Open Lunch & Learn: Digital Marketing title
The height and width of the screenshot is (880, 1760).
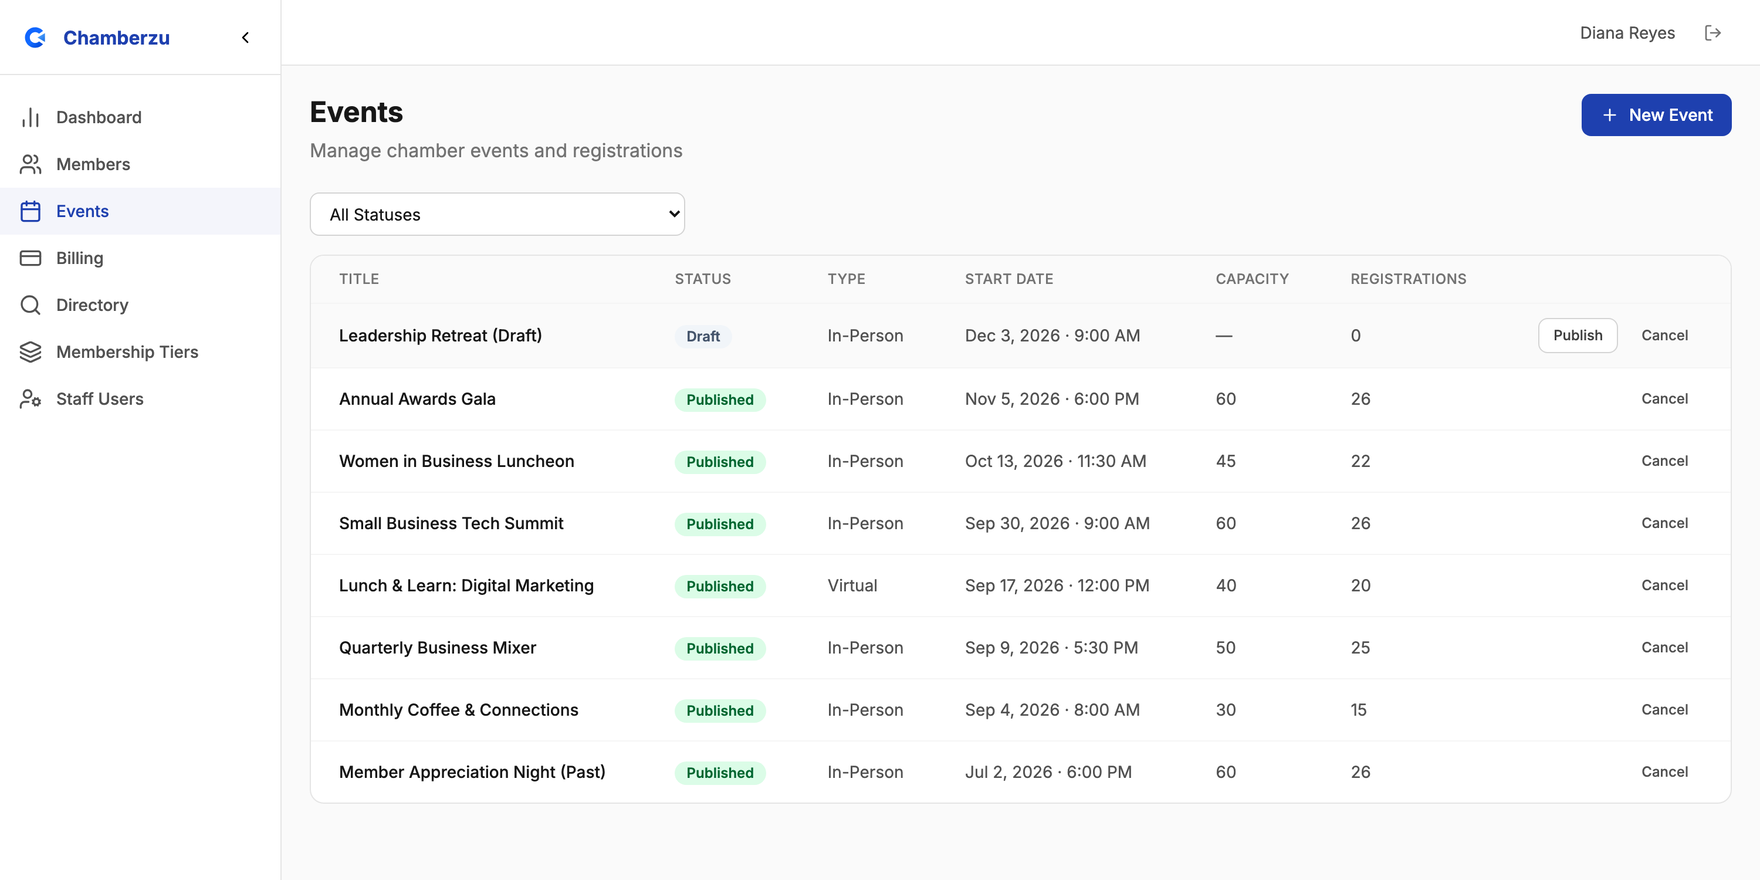tap(466, 585)
